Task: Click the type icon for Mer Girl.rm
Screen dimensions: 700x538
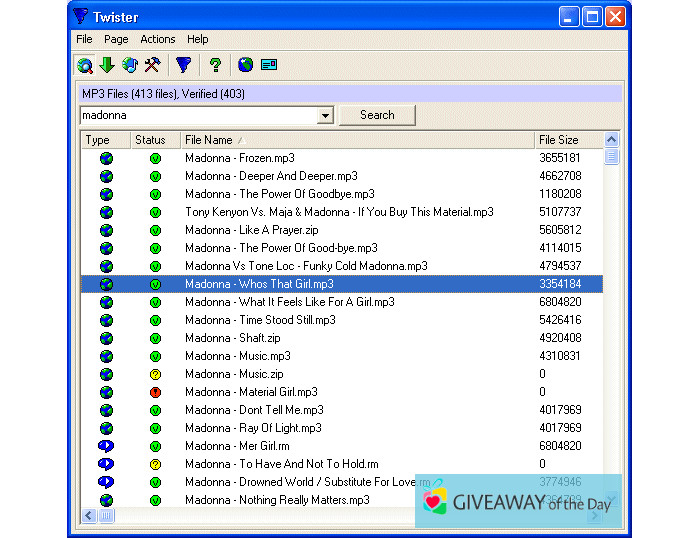Action: pyautogui.click(x=106, y=446)
